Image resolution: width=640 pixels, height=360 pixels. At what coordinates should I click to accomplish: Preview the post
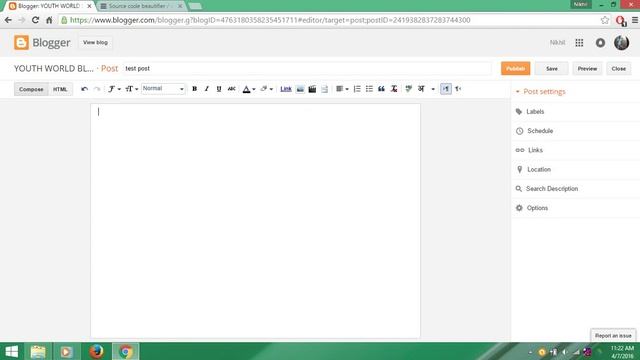point(587,69)
